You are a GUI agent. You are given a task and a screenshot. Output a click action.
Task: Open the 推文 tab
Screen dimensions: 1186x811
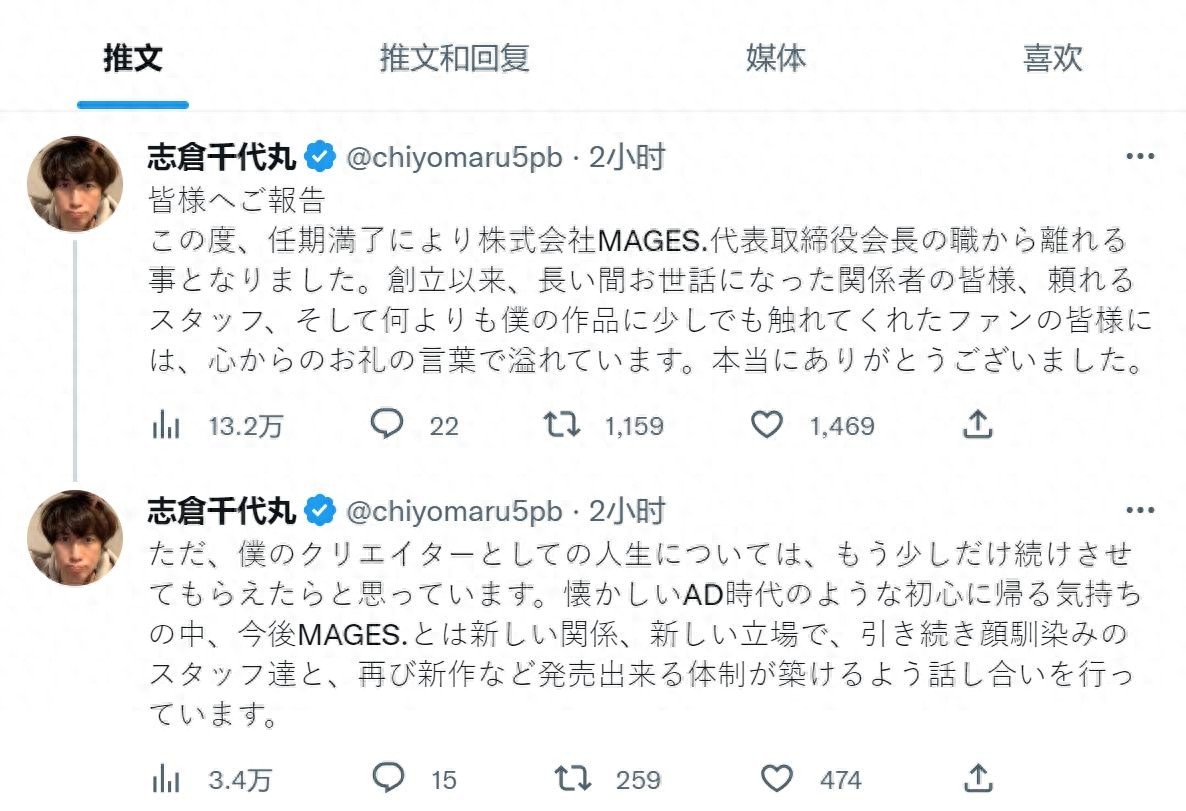(x=132, y=59)
